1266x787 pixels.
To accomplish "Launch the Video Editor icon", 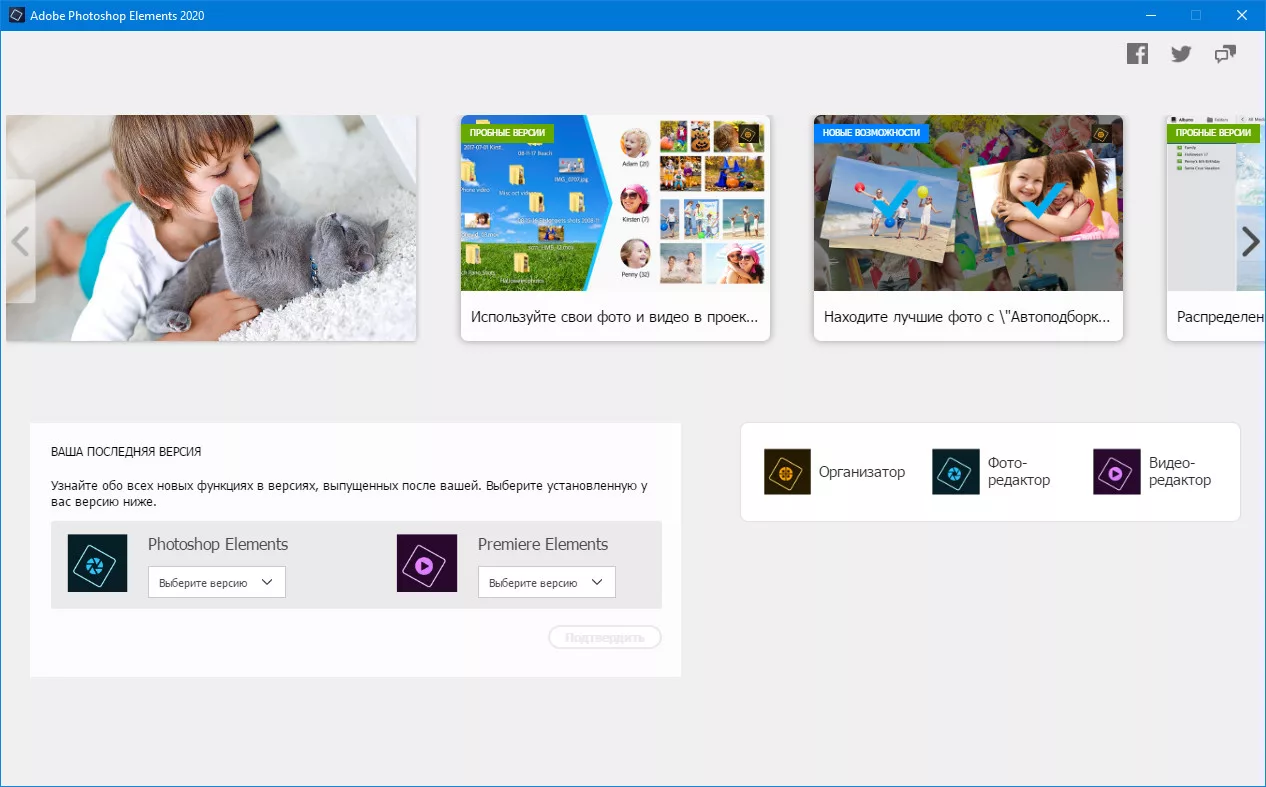I will pyautogui.click(x=1116, y=472).
